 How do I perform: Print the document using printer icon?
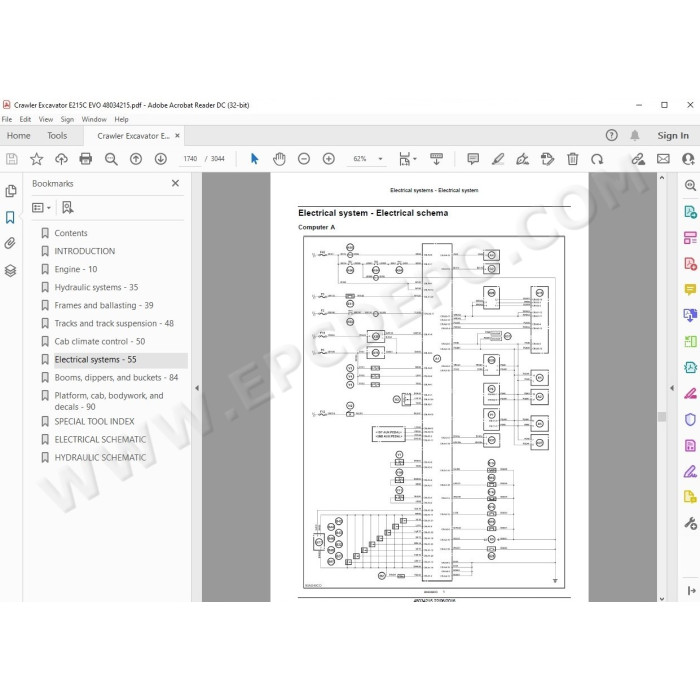click(x=86, y=159)
